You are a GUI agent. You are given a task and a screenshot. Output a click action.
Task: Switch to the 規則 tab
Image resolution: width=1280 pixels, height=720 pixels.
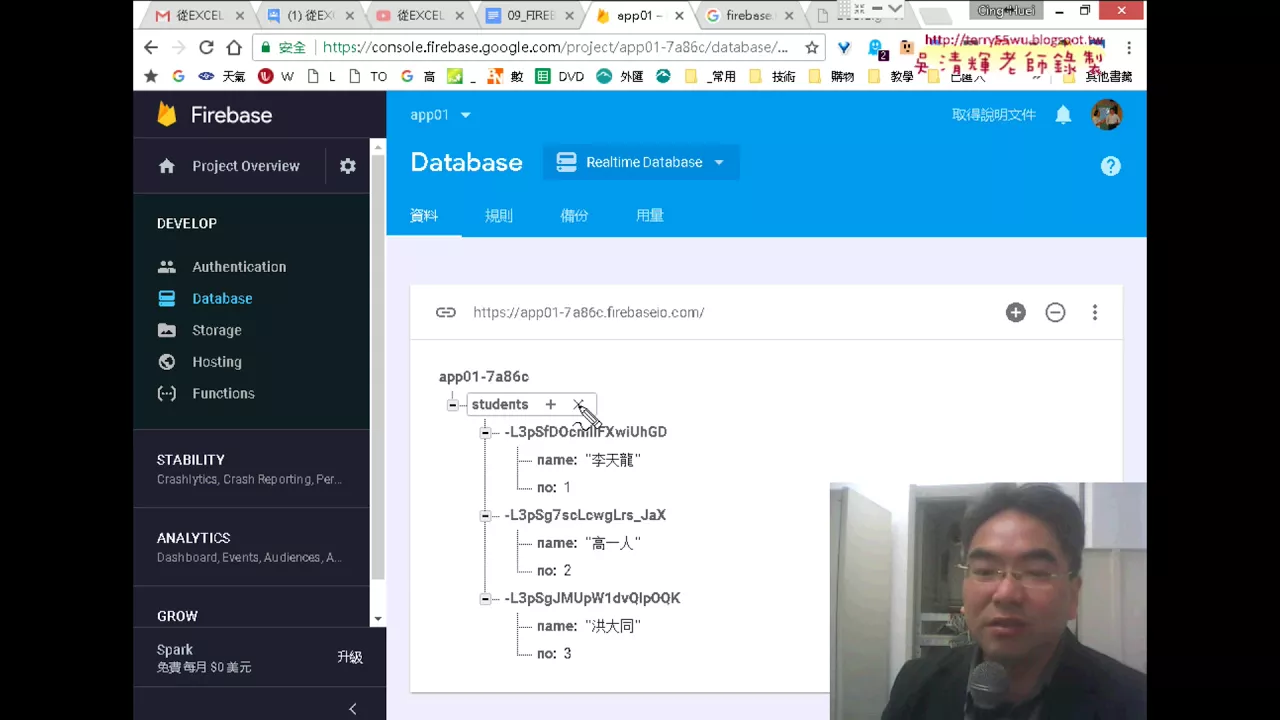click(499, 215)
